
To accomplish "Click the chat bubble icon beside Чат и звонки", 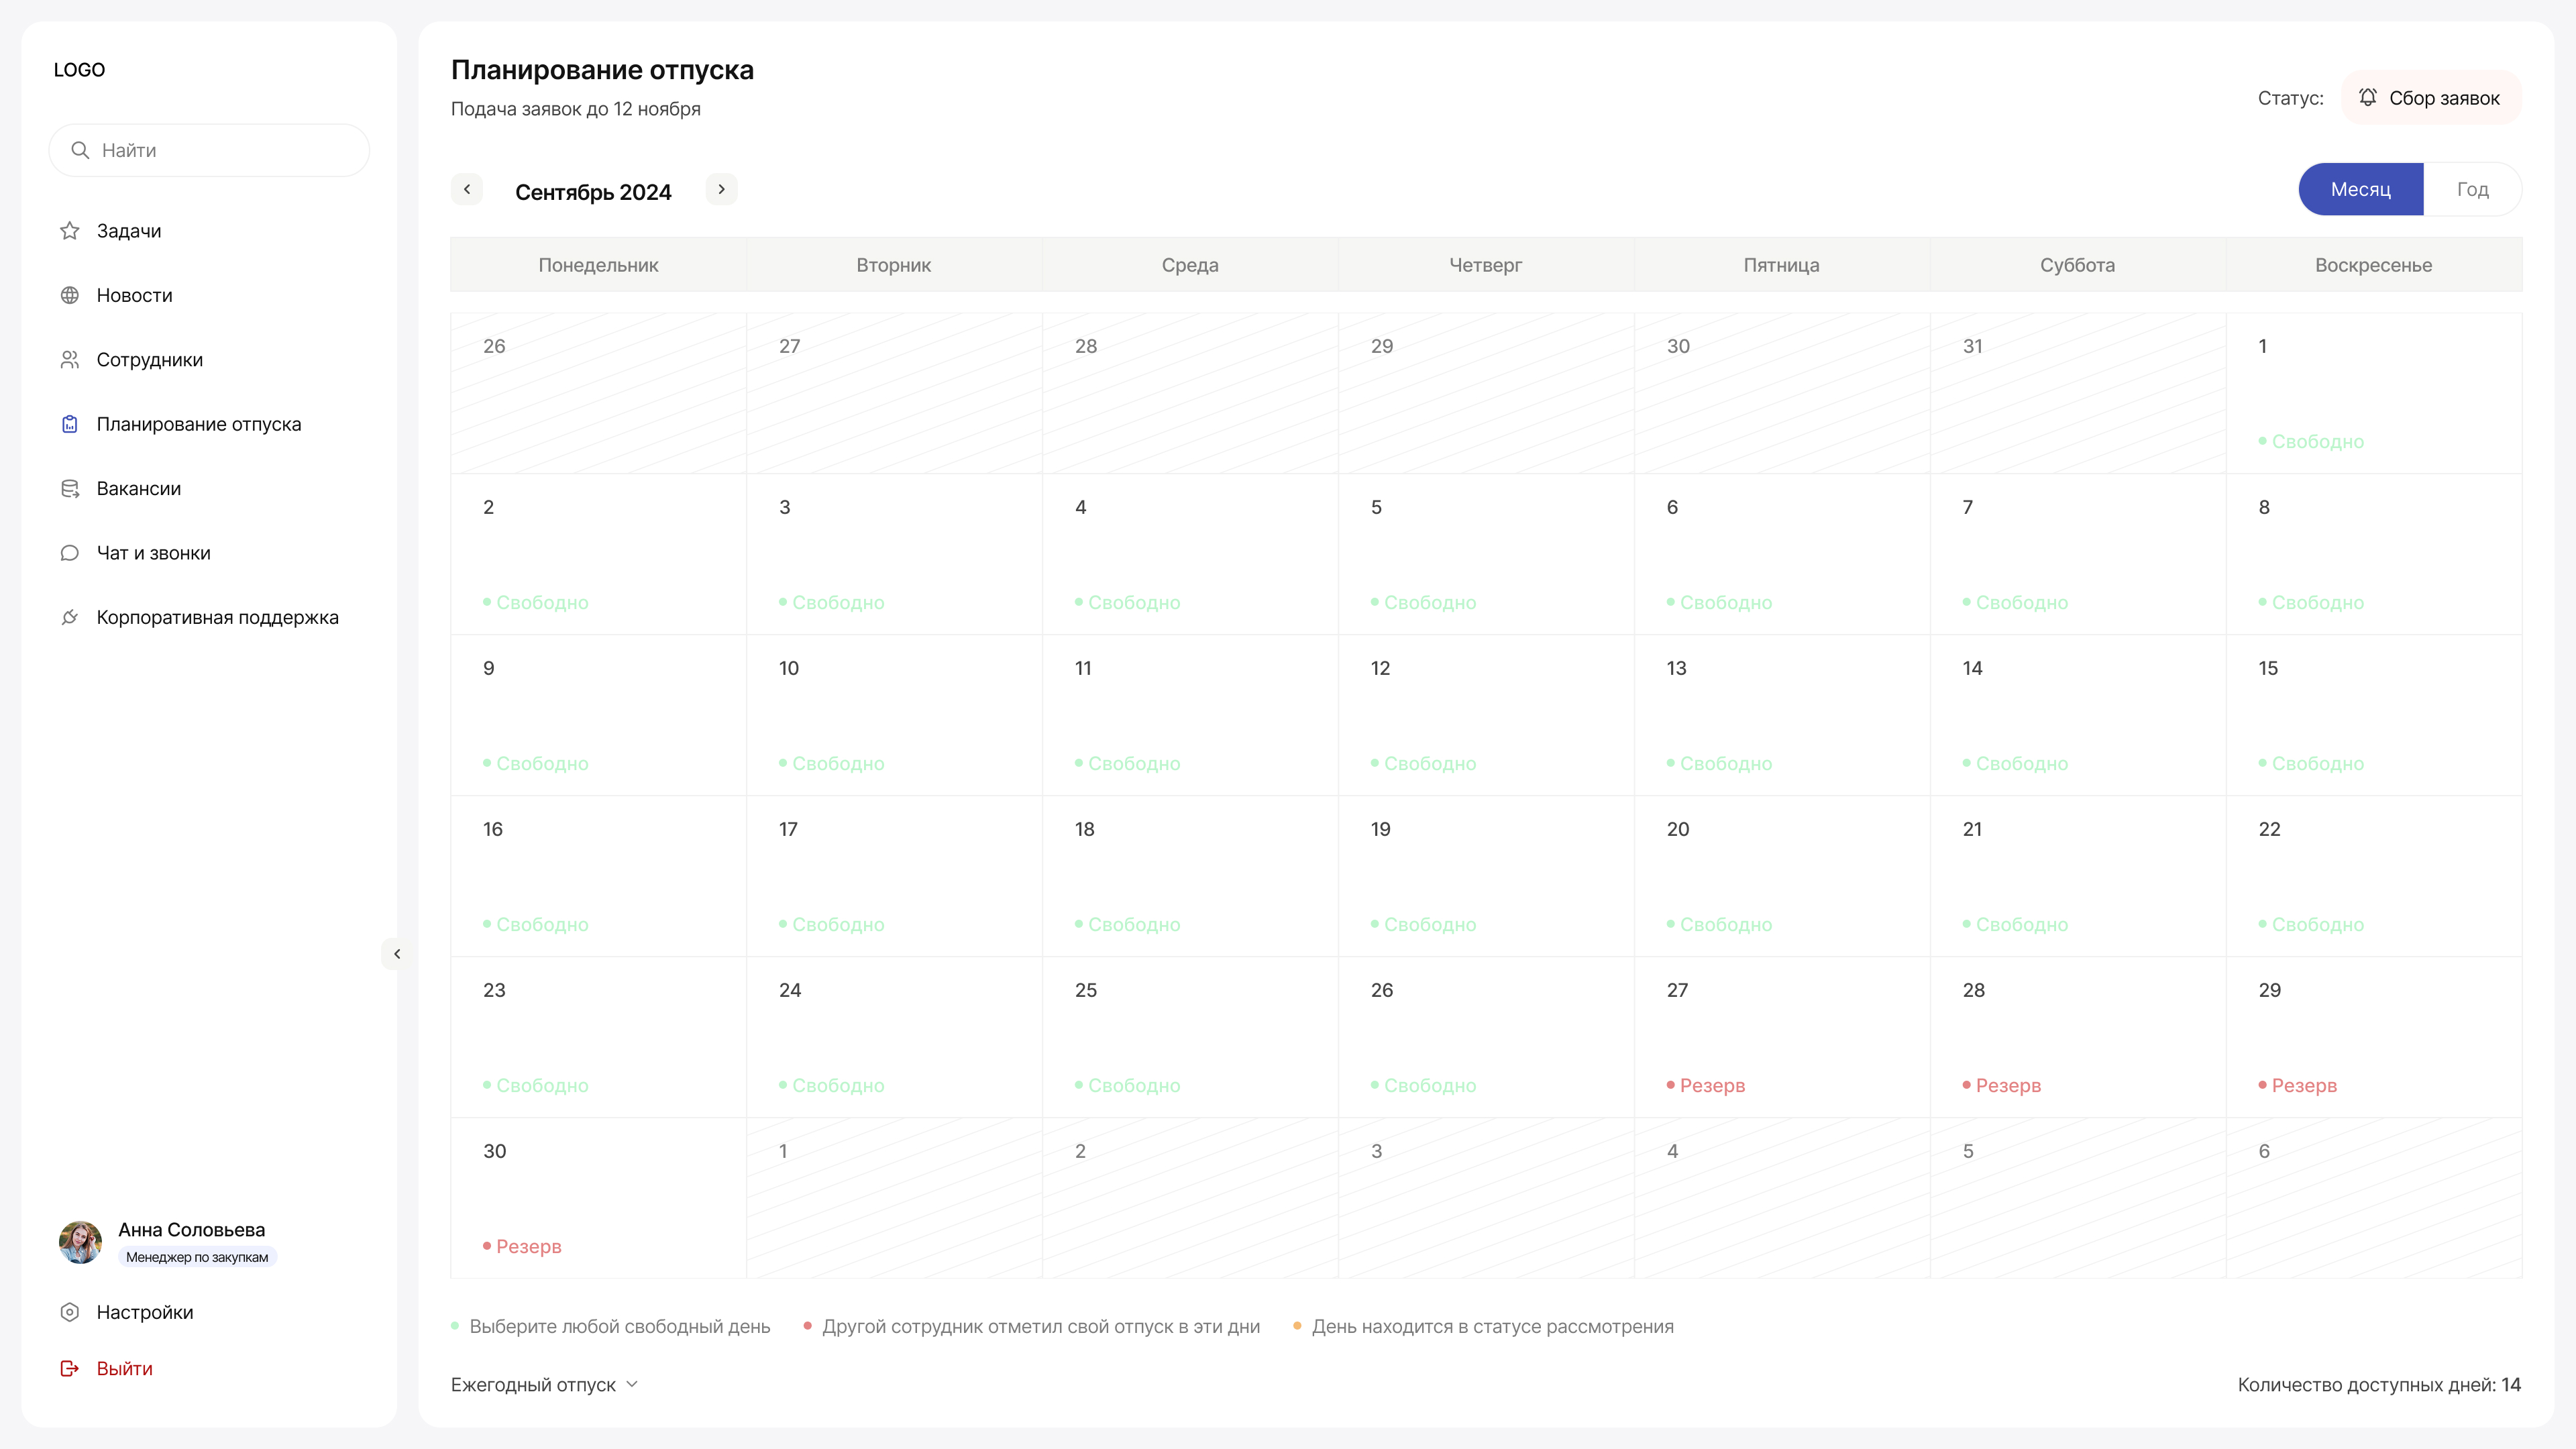I will point(70,553).
